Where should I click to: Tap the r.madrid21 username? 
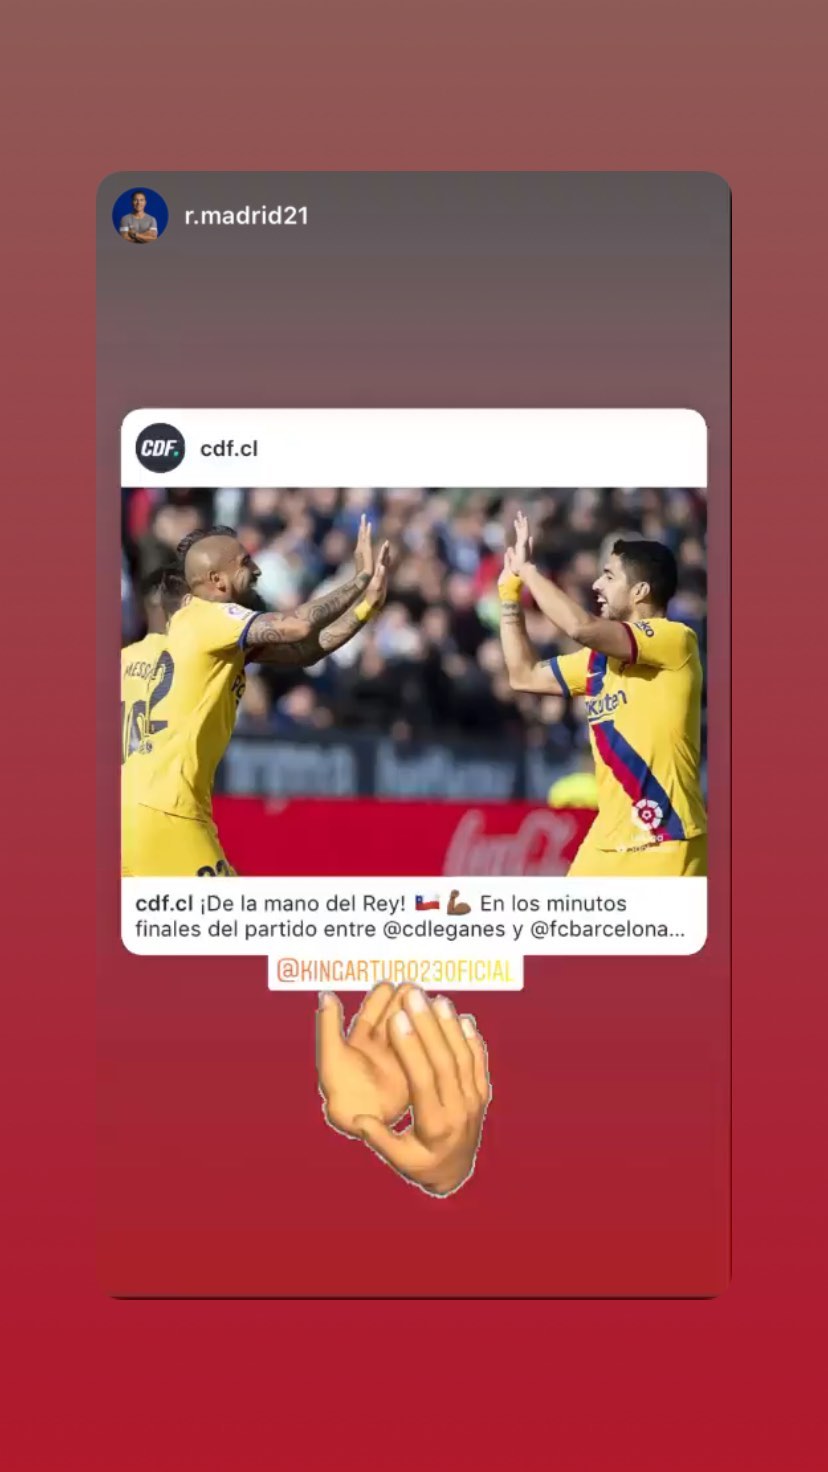(246, 216)
